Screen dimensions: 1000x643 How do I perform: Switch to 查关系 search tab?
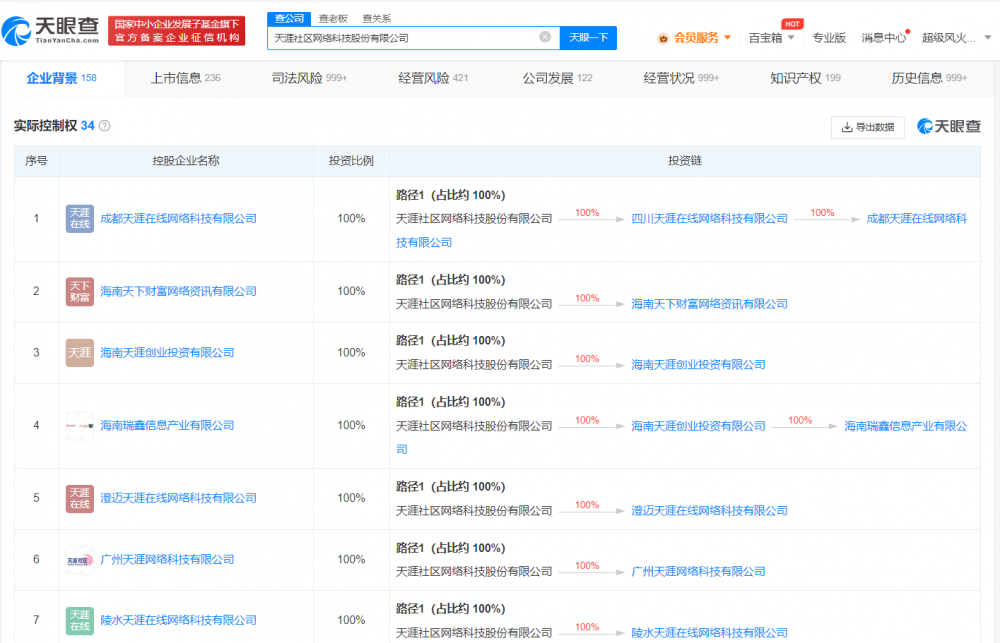pos(376,18)
